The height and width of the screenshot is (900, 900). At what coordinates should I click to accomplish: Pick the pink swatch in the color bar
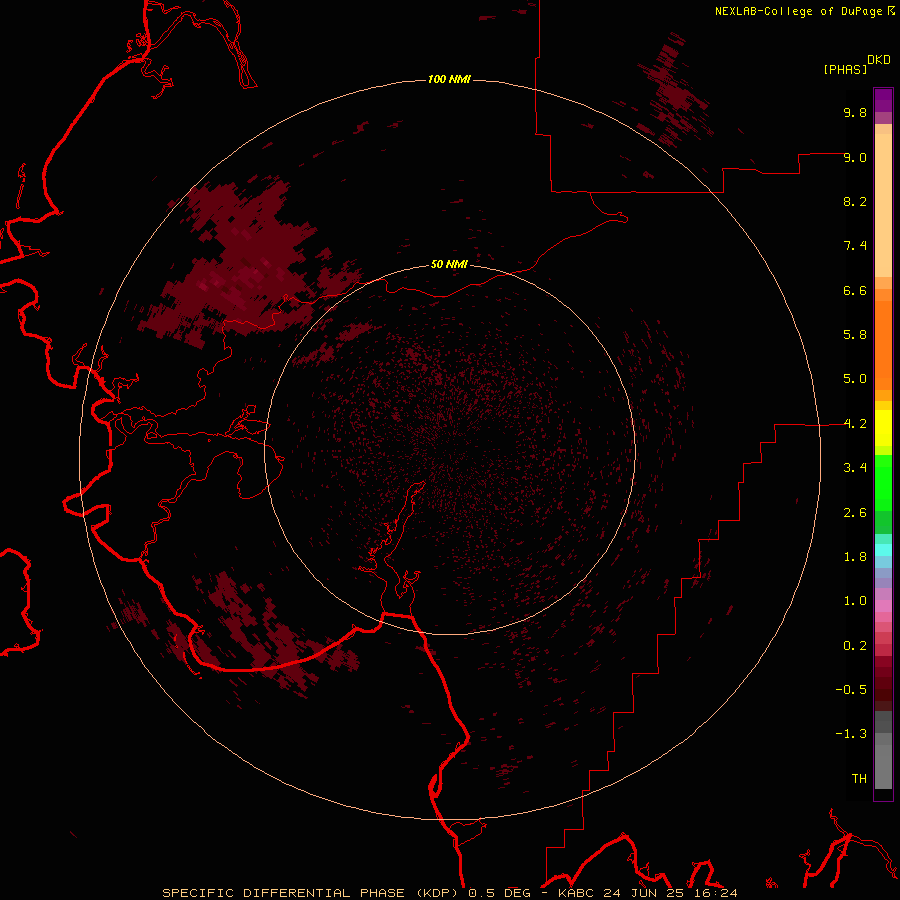[x=883, y=606]
